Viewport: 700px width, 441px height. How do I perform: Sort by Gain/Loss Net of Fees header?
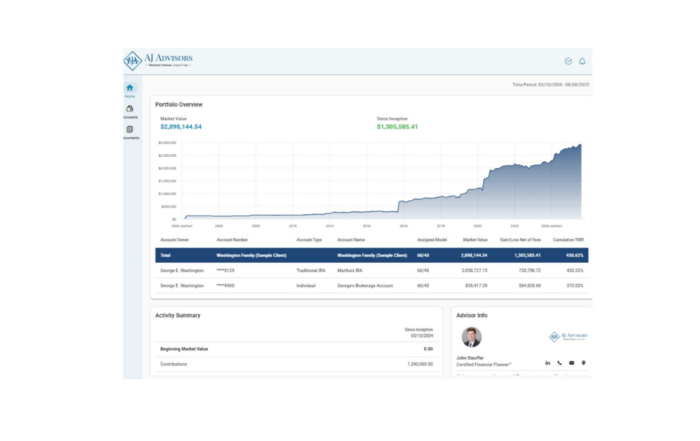pos(520,240)
